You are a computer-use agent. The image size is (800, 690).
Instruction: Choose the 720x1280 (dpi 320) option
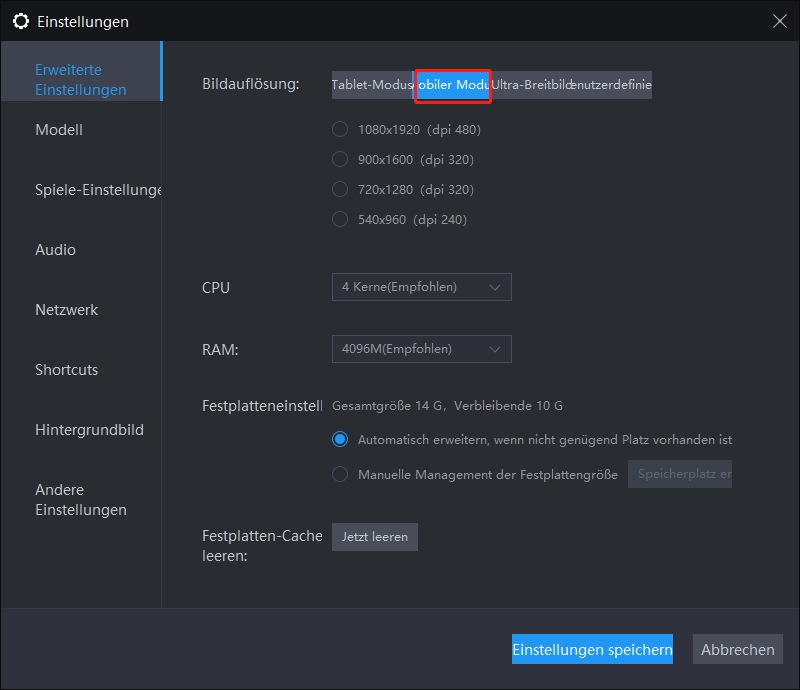pyautogui.click(x=340, y=189)
